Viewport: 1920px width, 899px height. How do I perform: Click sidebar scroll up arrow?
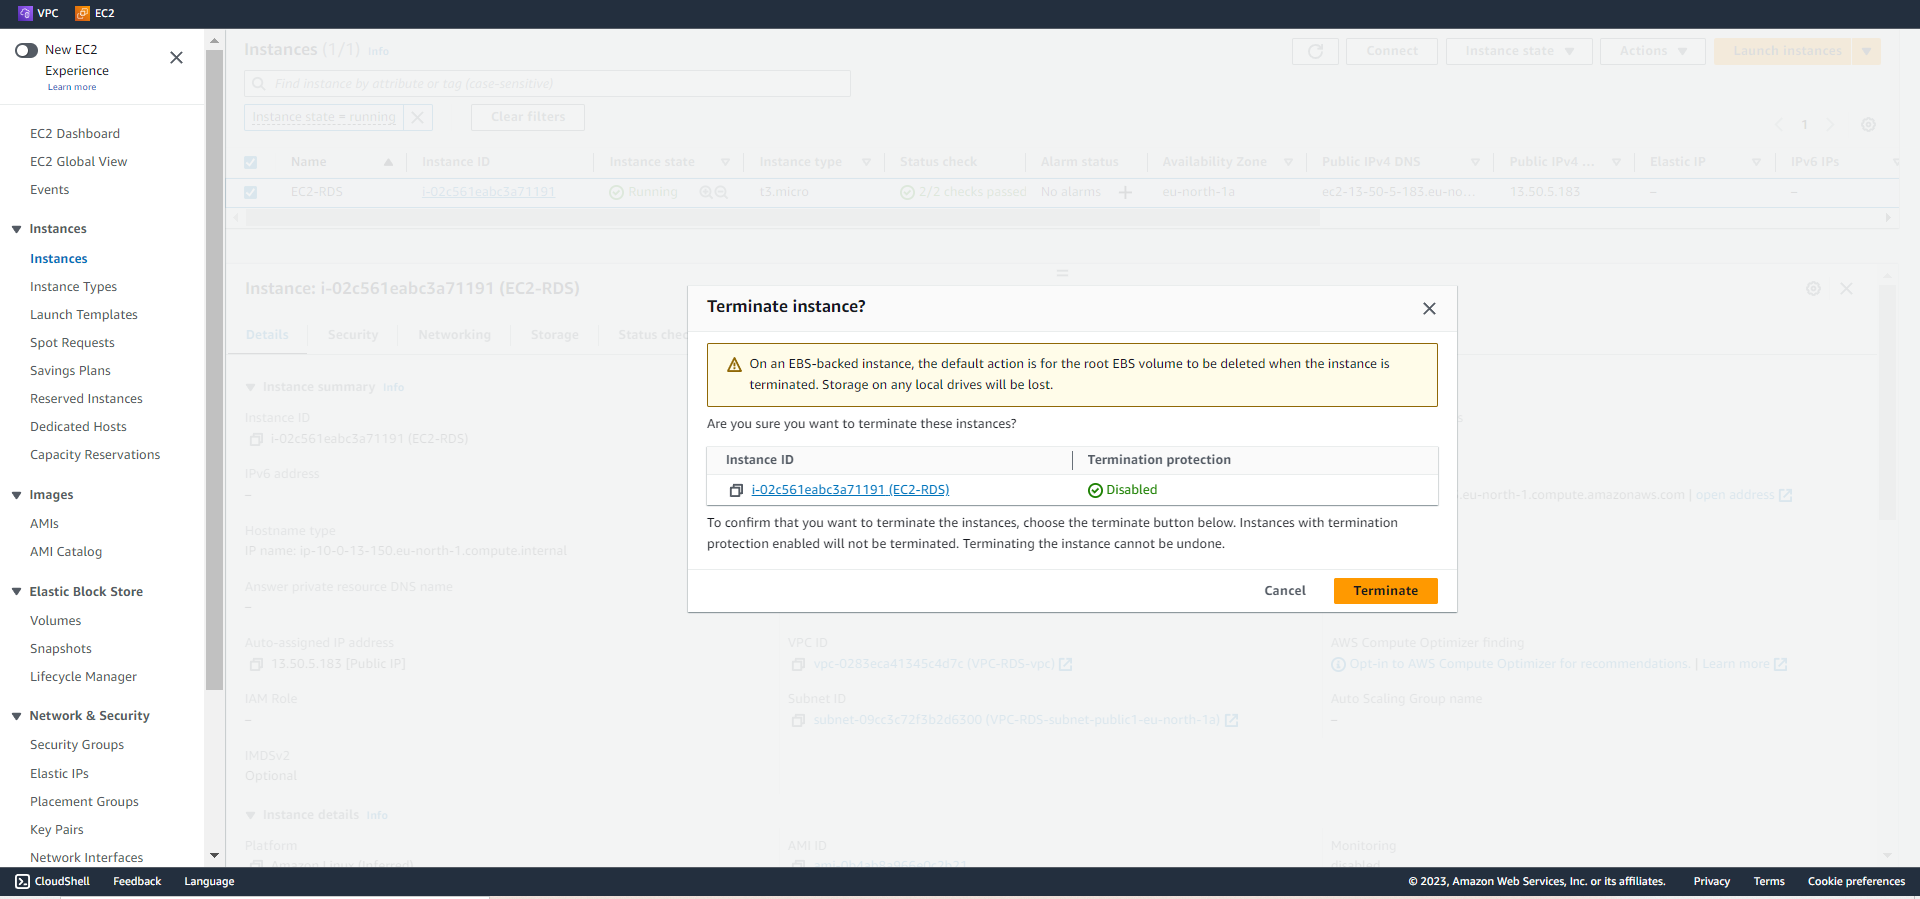[x=214, y=41]
